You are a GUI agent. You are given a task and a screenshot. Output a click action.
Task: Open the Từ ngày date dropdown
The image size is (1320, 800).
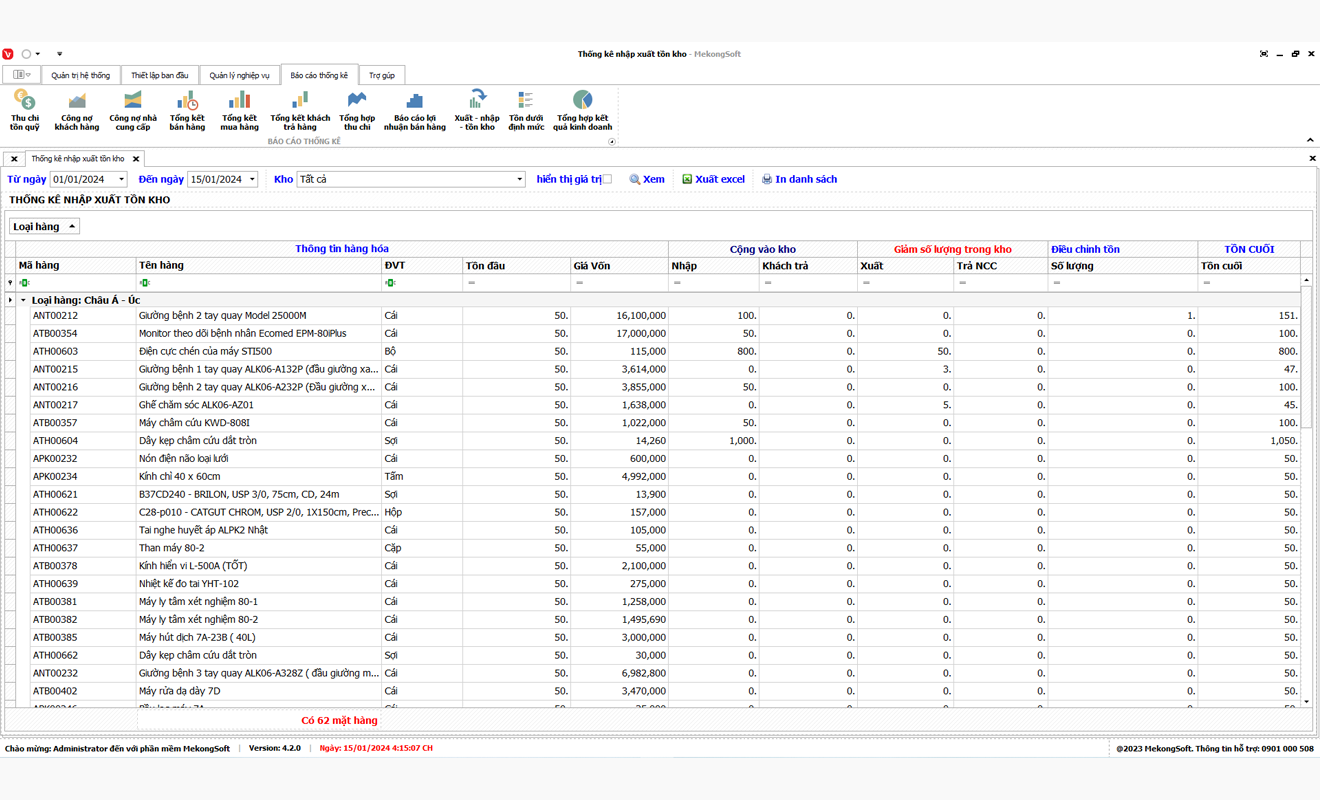tap(121, 179)
